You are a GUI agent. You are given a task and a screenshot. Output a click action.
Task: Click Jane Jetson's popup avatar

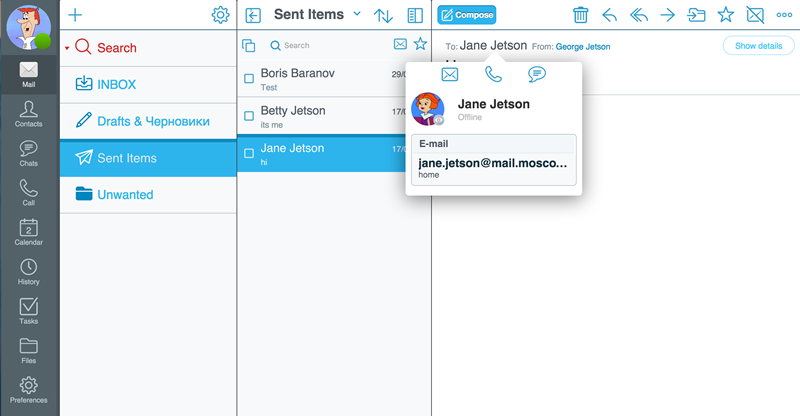tap(428, 109)
